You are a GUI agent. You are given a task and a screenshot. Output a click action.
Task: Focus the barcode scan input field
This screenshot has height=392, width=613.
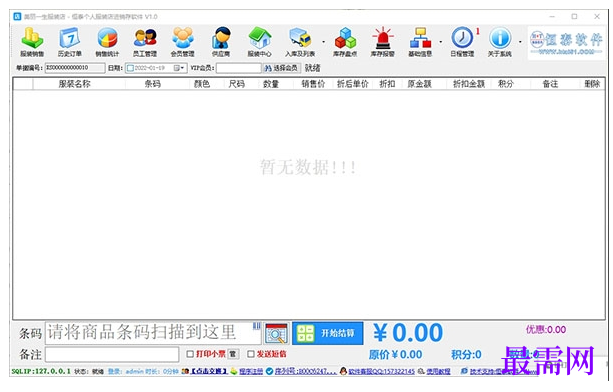[153, 333]
